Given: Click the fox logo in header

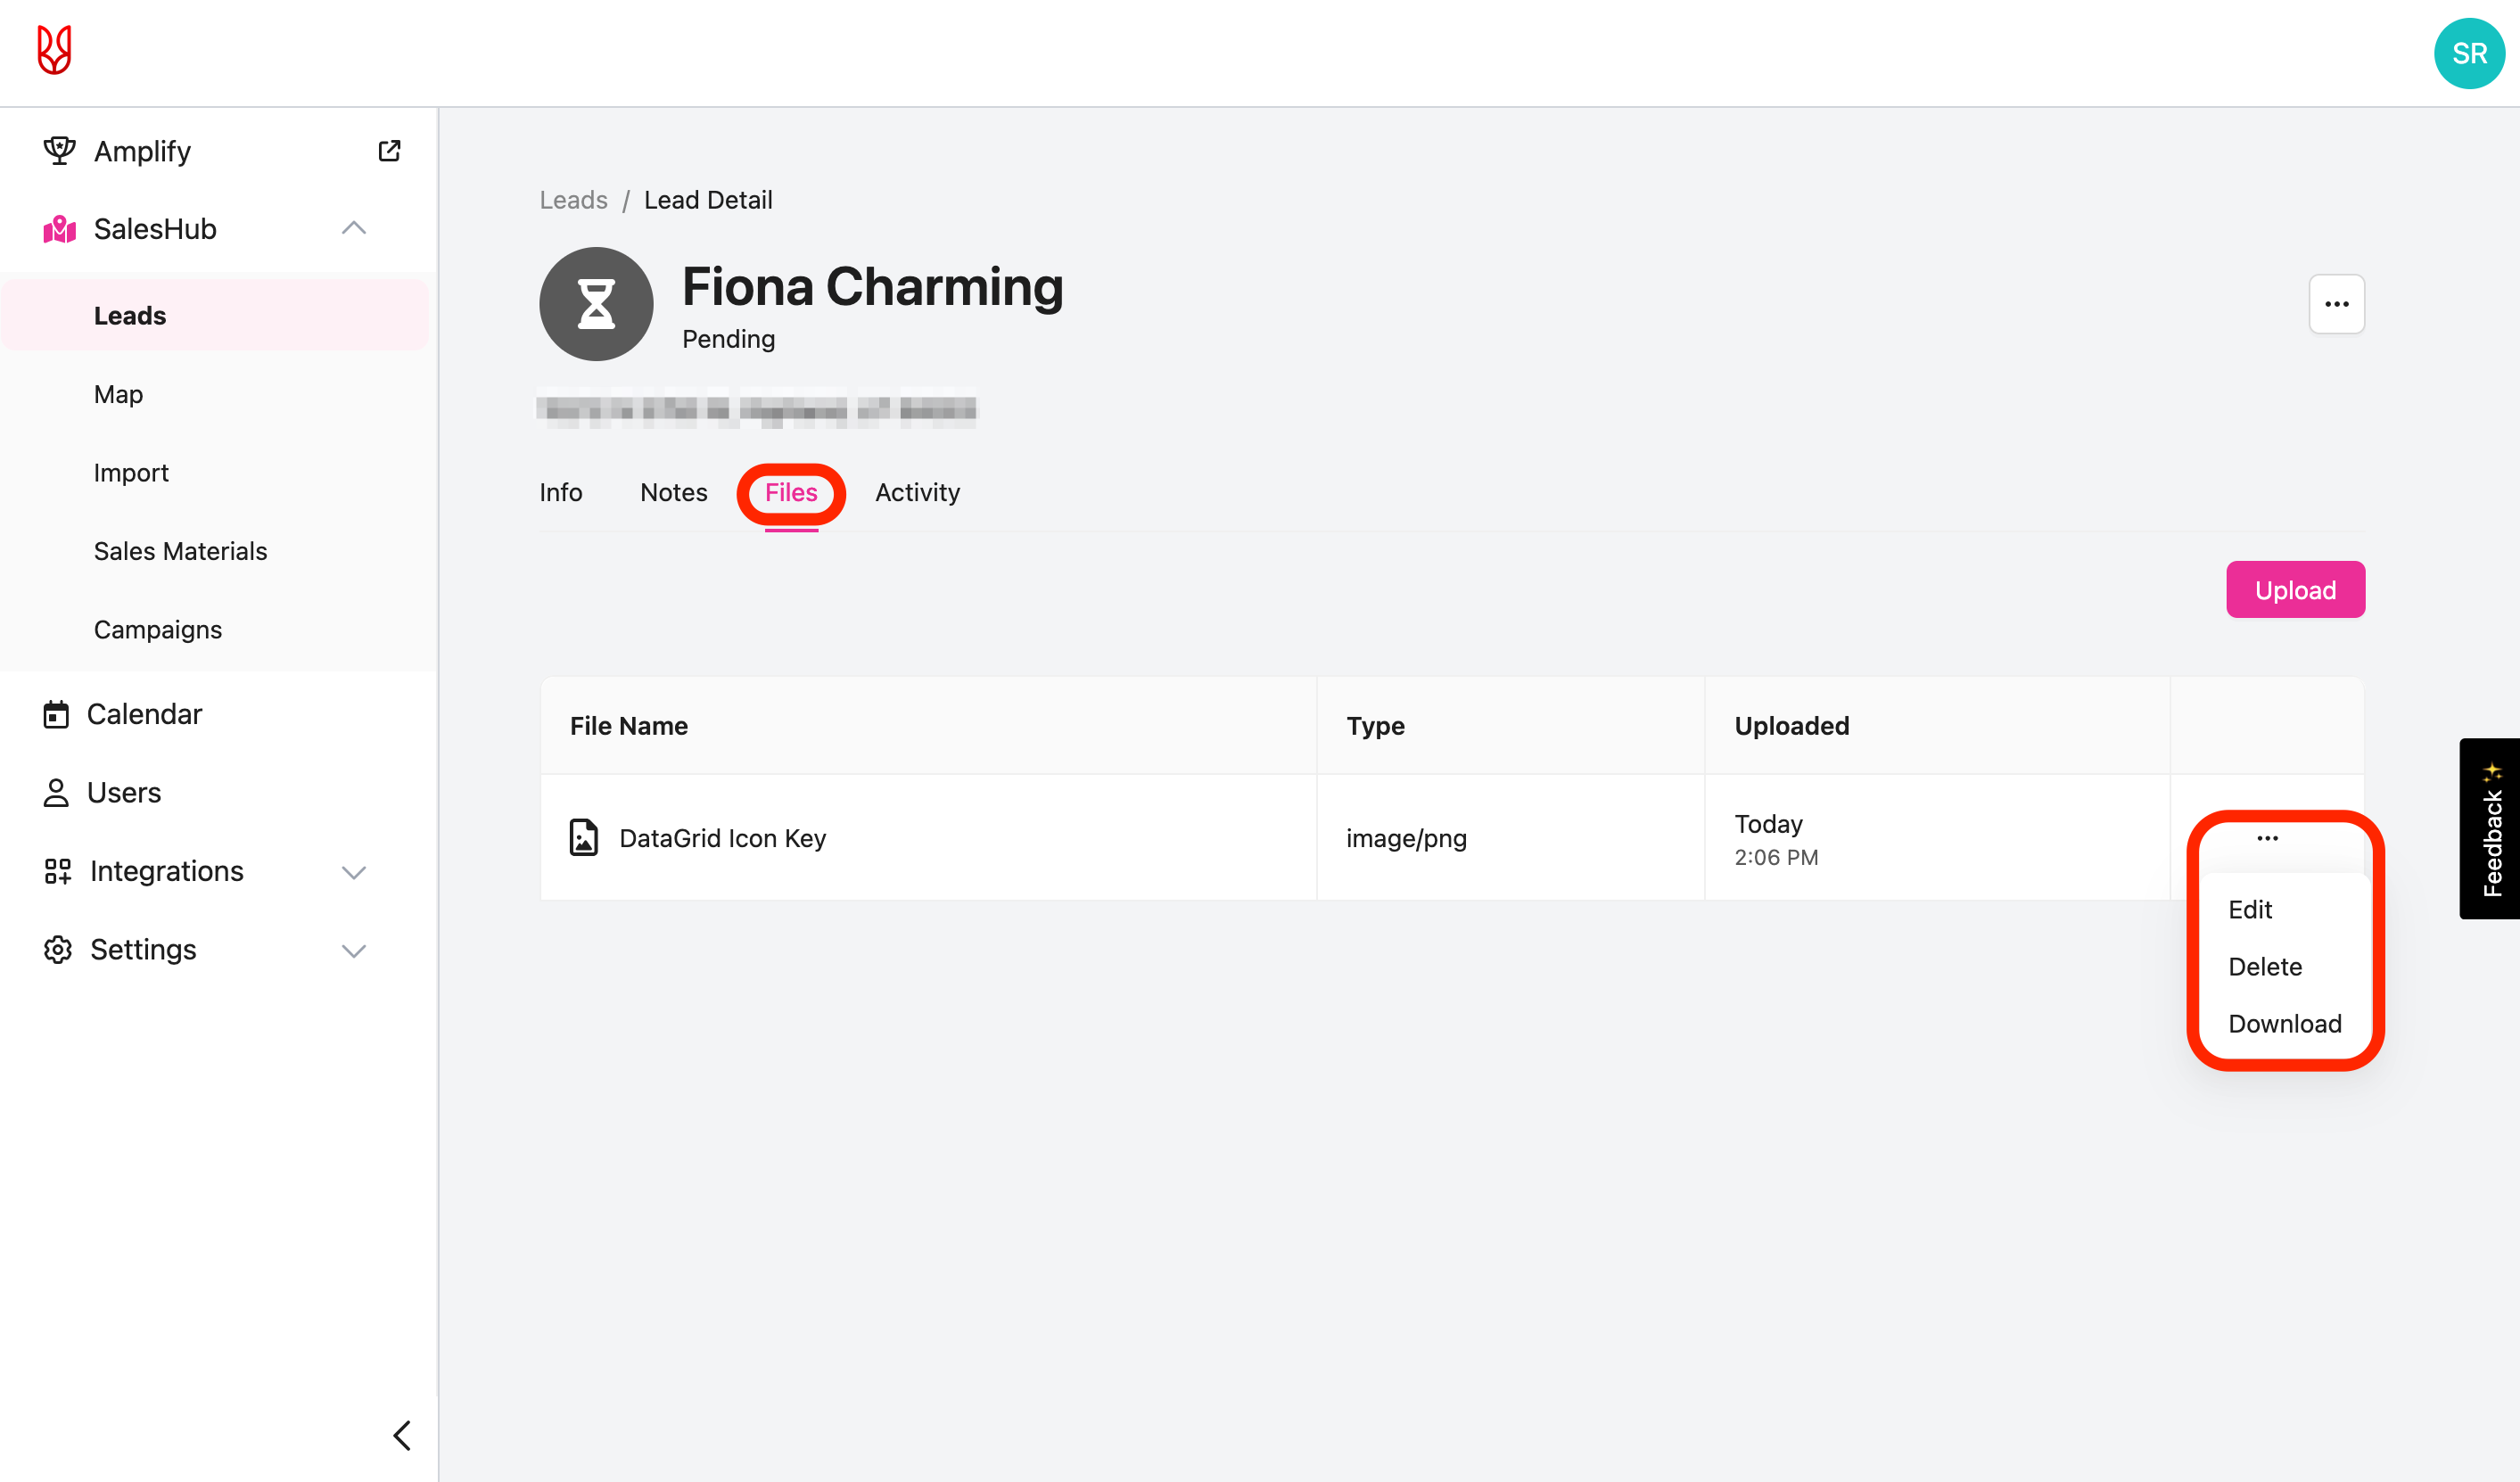Looking at the screenshot, I should [54, 50].
